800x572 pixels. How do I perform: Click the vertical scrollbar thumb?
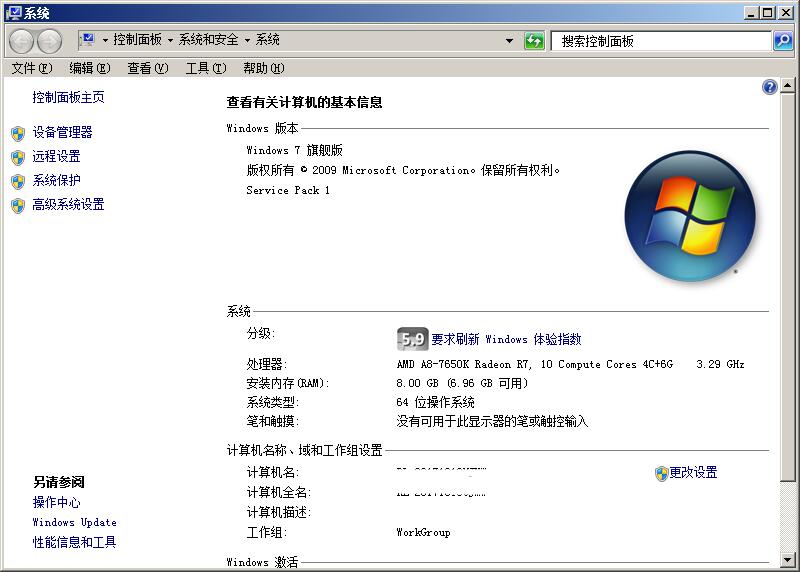pos(787,287)
